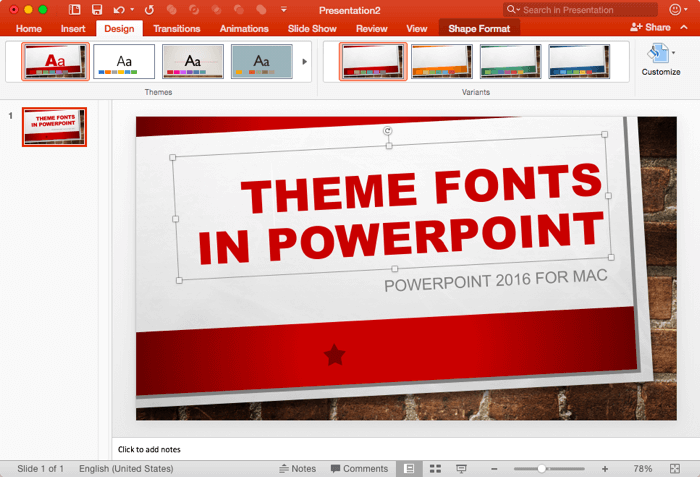700x477 pixels.
Task: Click the rotation handle above the title box
Action: [x=388, y=130]
